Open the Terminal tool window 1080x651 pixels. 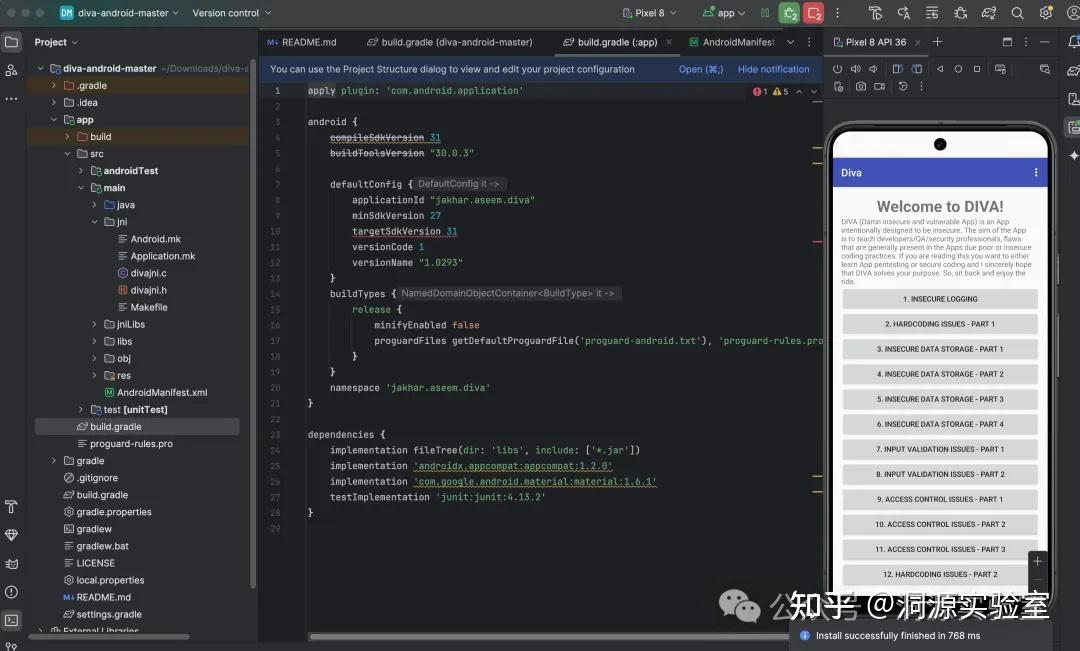[11, 620]
